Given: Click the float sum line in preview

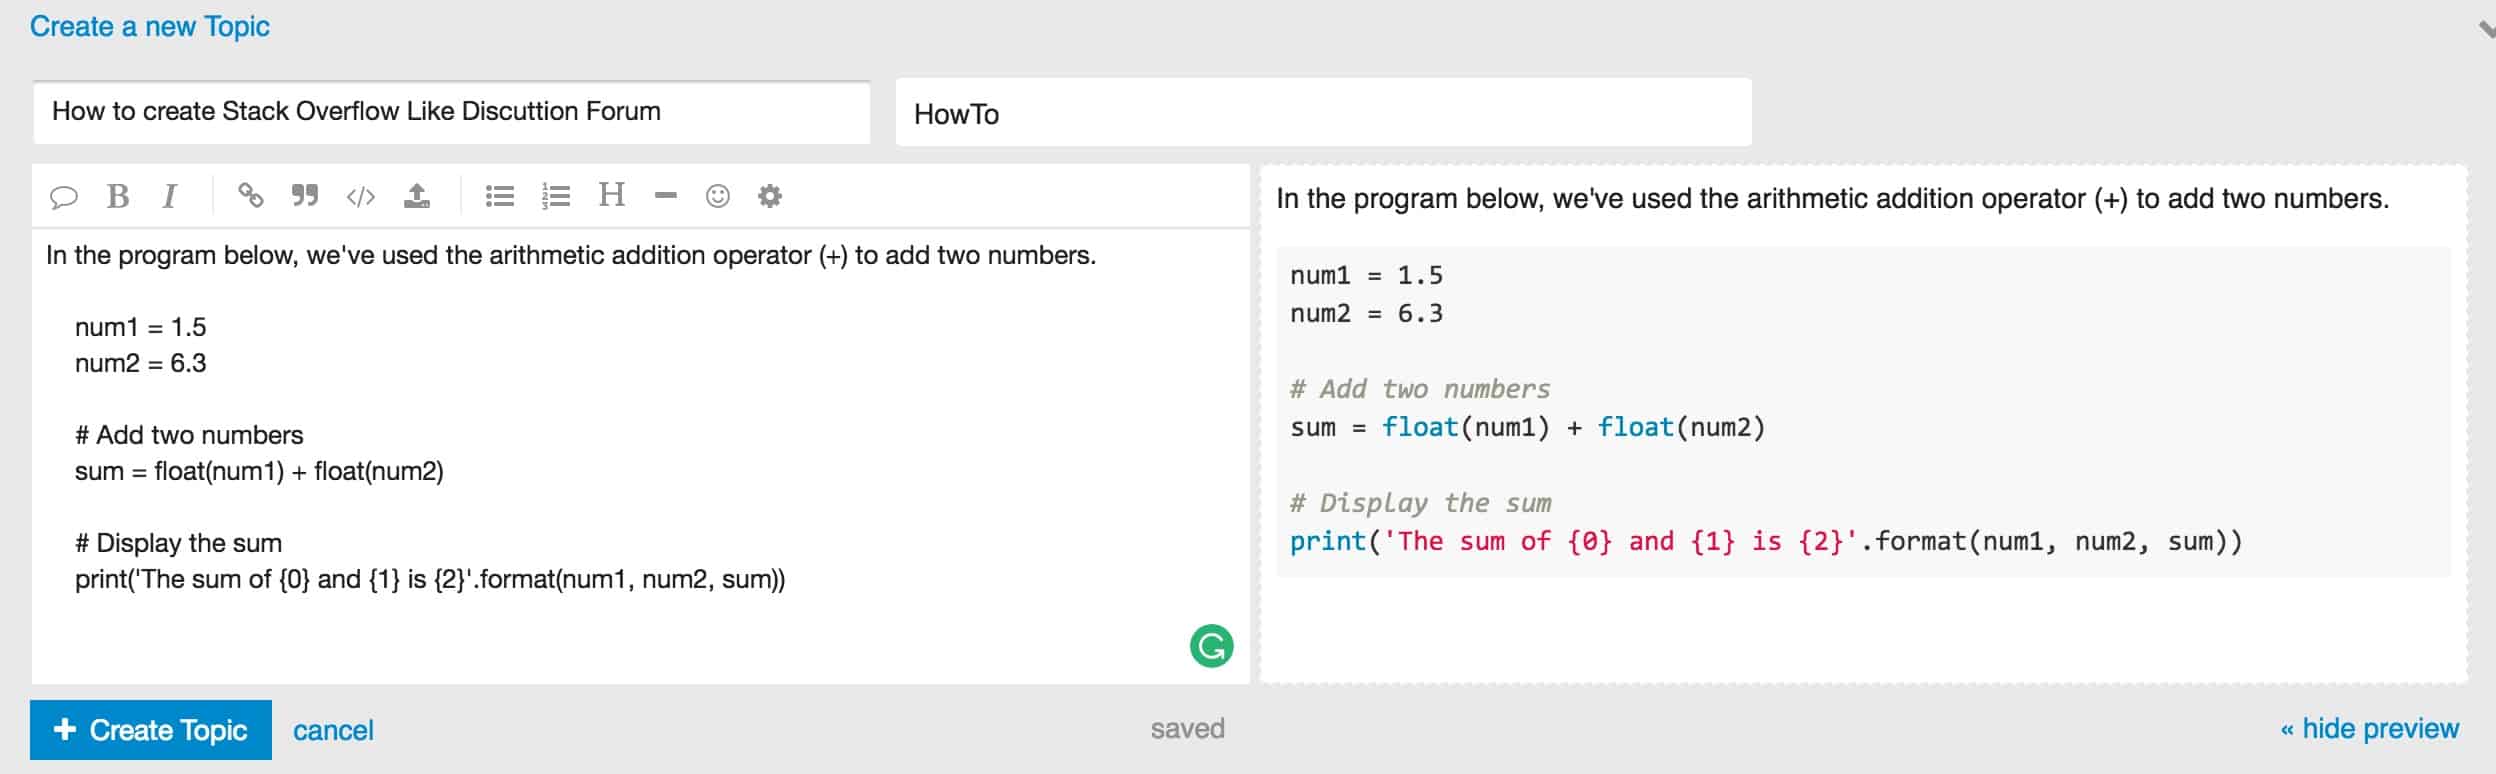Looking at the screenshot, I should 1528,428.
